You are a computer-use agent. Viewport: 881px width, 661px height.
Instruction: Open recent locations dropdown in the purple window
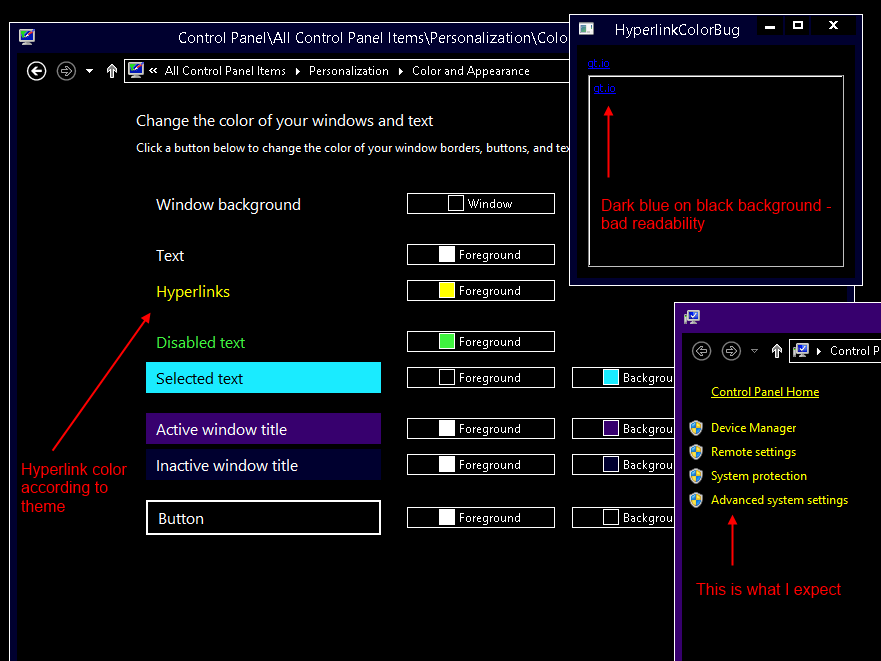click(x=755, y=351)
